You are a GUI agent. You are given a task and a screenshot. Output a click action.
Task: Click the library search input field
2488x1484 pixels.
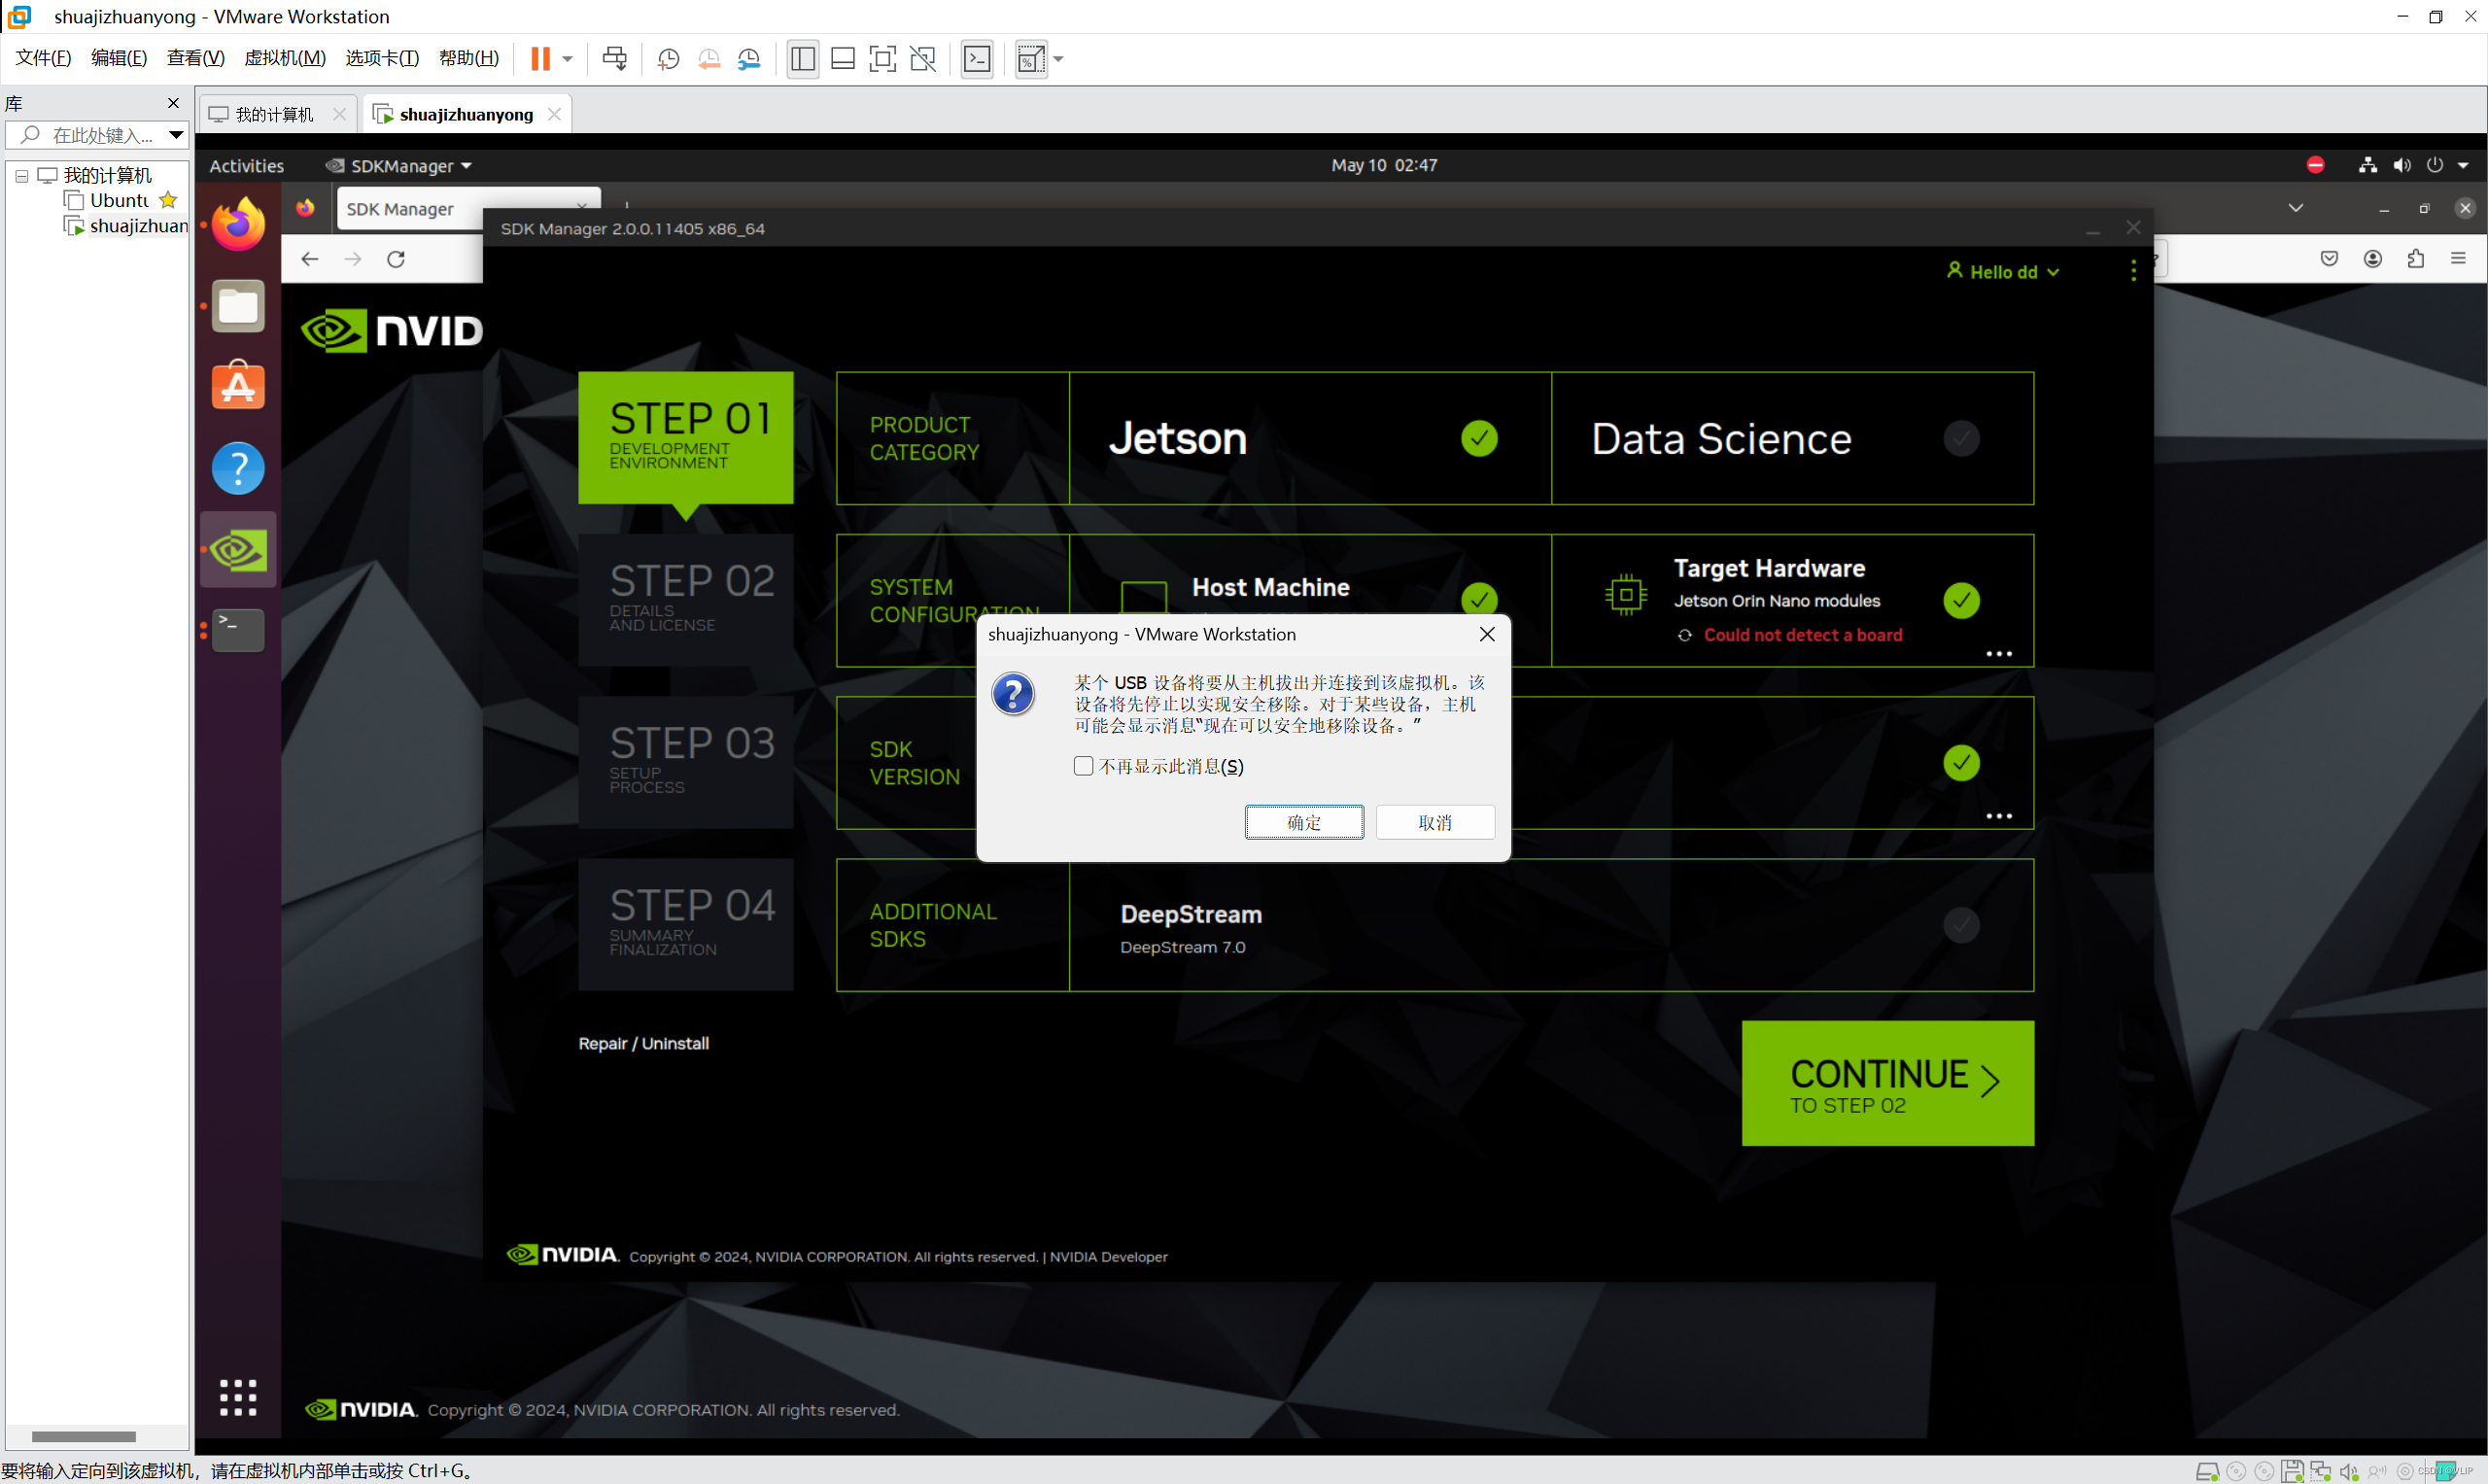100,135
